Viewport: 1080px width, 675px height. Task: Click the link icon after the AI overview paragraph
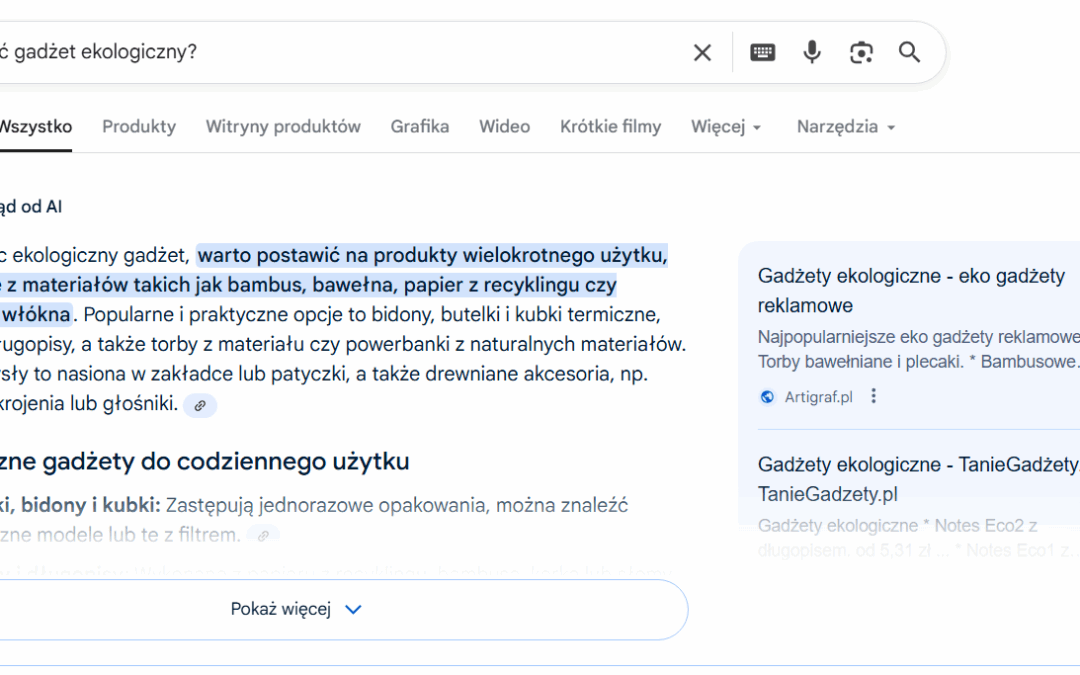coord(198,405)
